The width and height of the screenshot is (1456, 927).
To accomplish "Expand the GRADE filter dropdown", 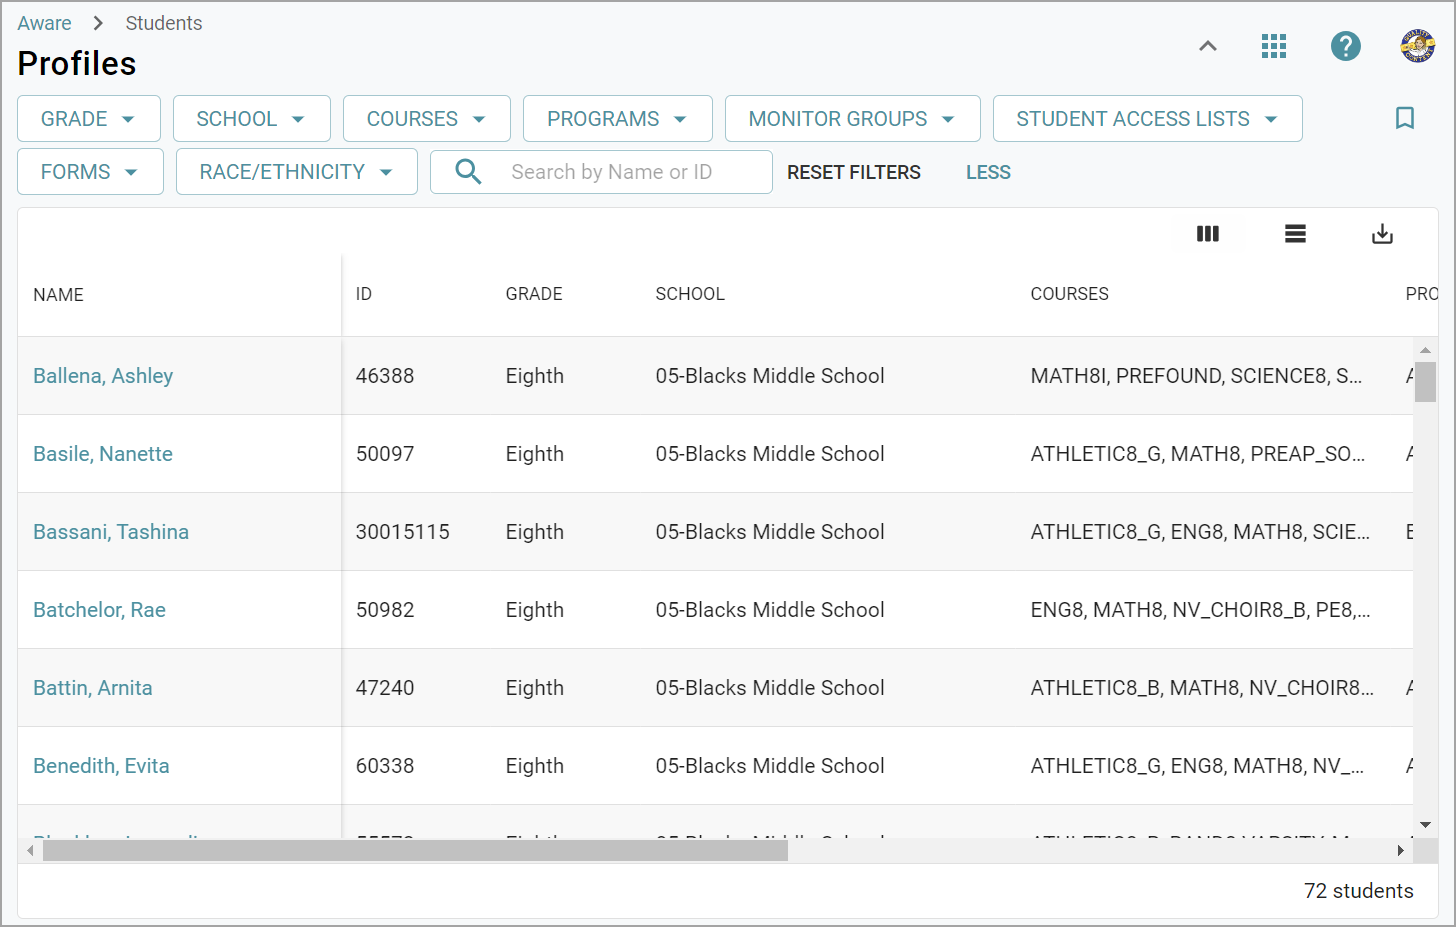I will point(88,119).
